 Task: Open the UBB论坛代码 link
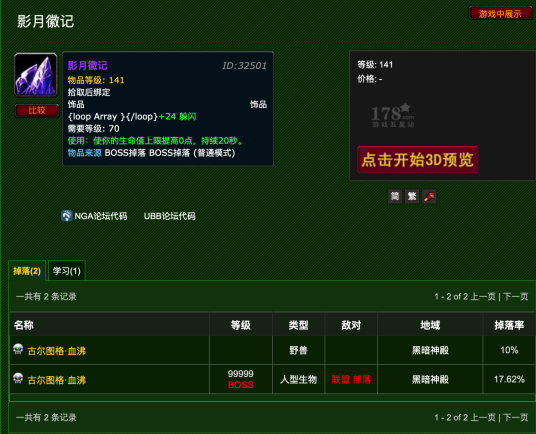click(x=170, y=216)
